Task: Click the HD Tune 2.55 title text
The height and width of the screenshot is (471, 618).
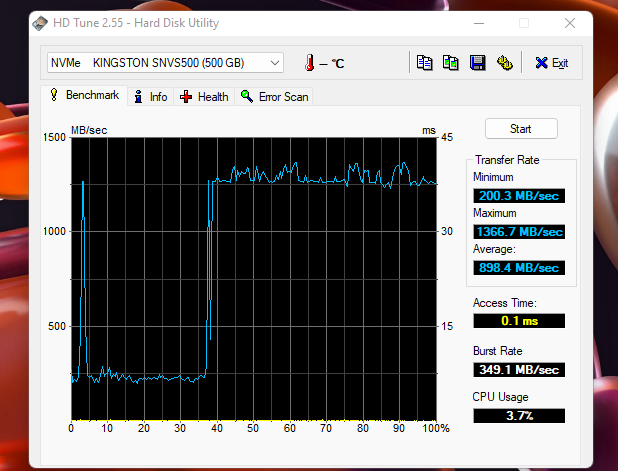Action: (136, 23)
